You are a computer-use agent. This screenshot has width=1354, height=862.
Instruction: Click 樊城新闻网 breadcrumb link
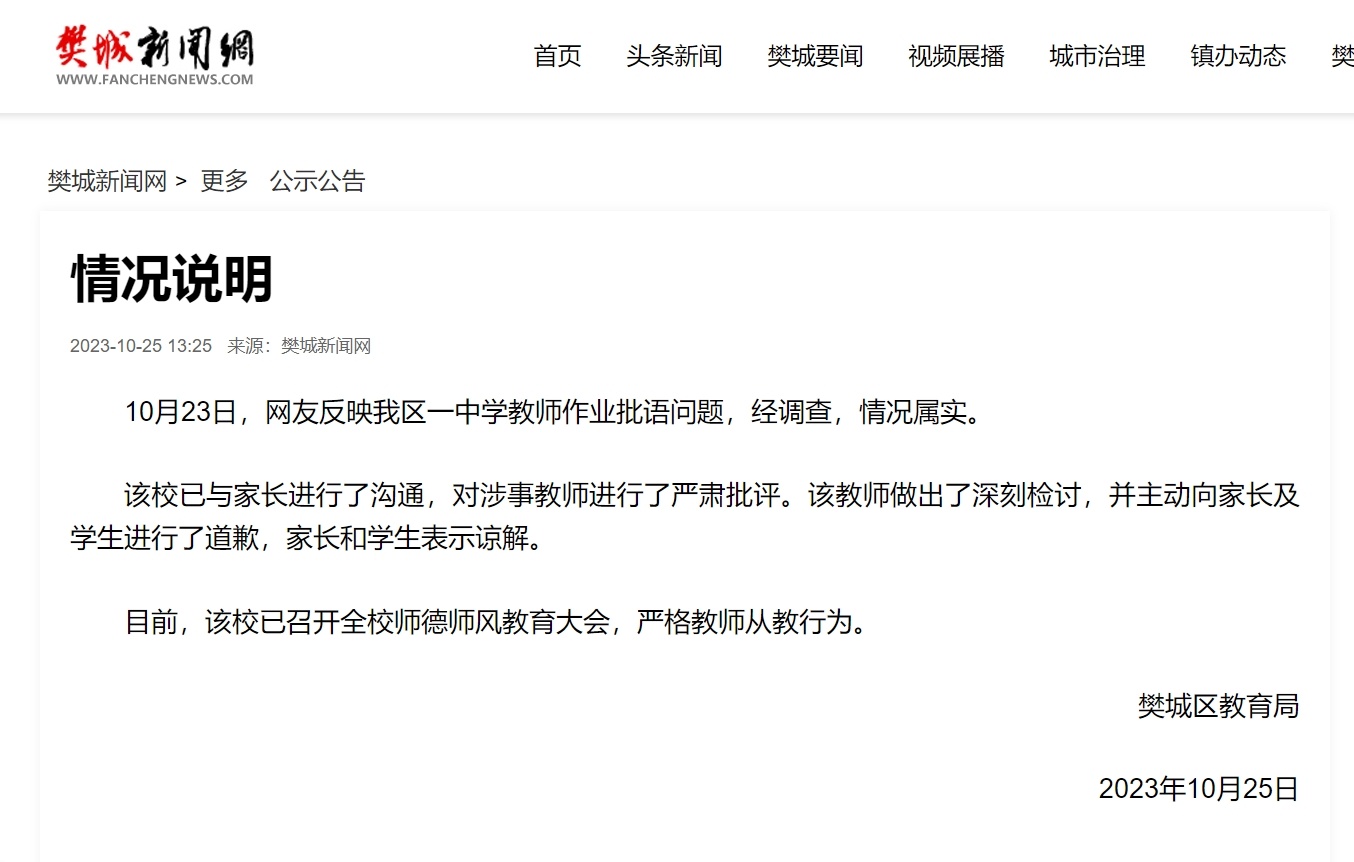point(107,181)
